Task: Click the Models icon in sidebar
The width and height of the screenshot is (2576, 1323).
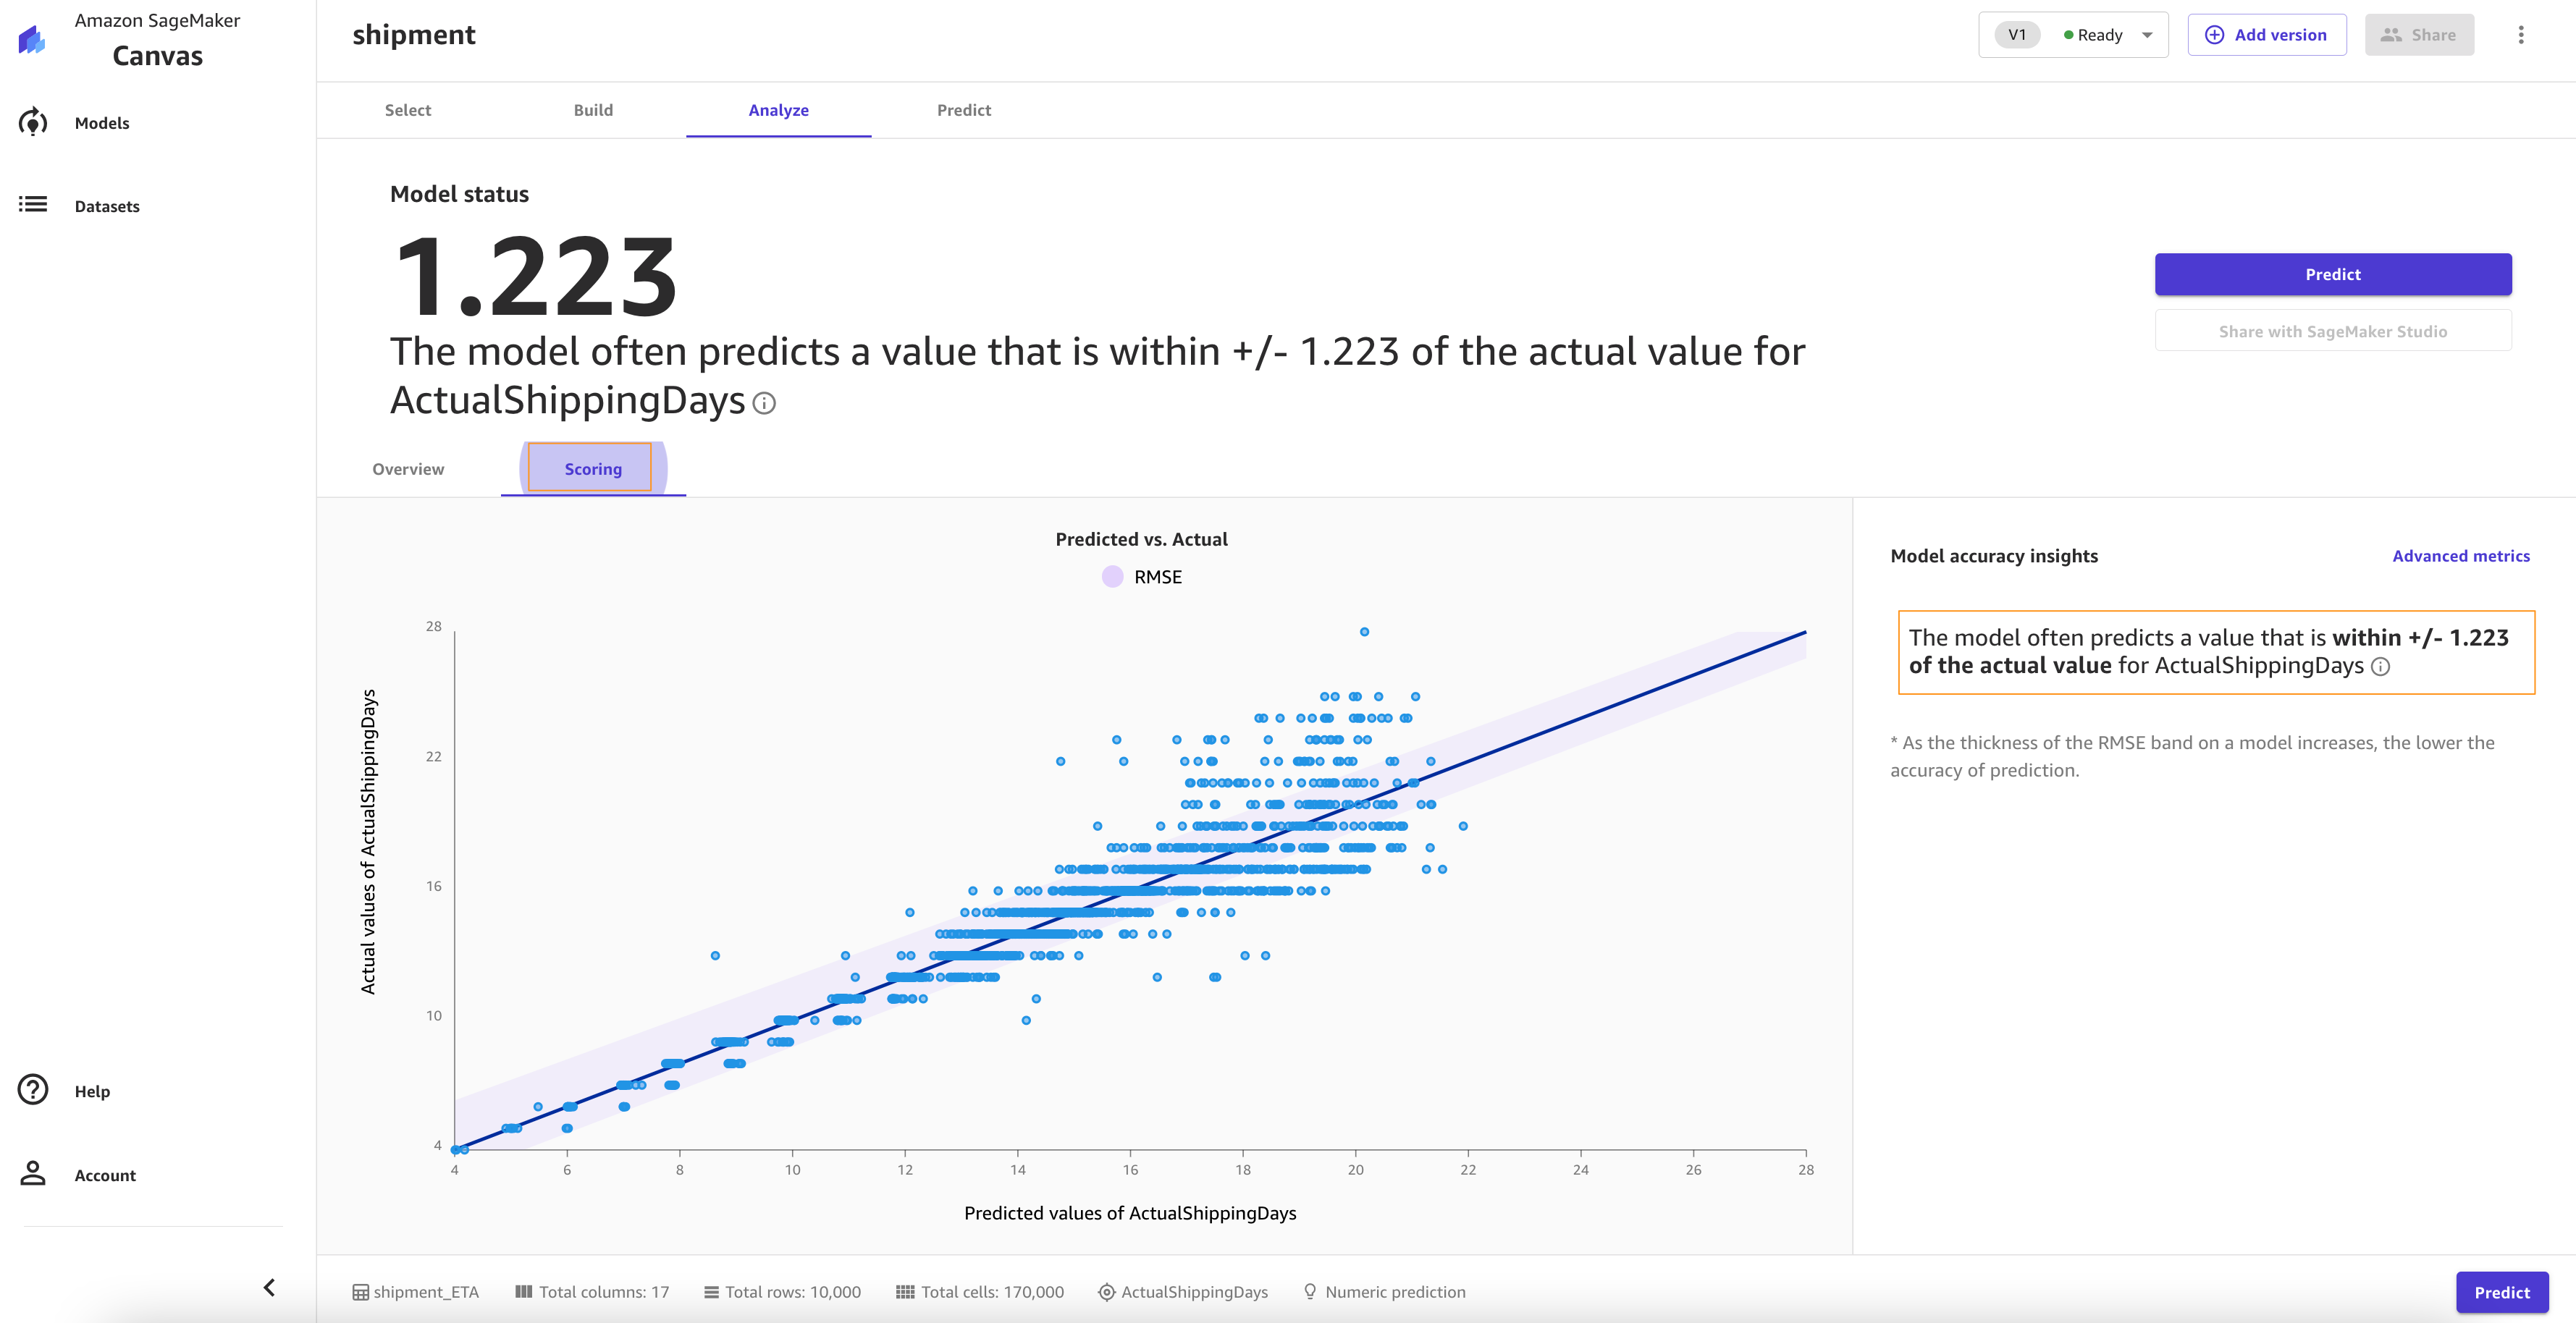Action: [x=33, y=123]
